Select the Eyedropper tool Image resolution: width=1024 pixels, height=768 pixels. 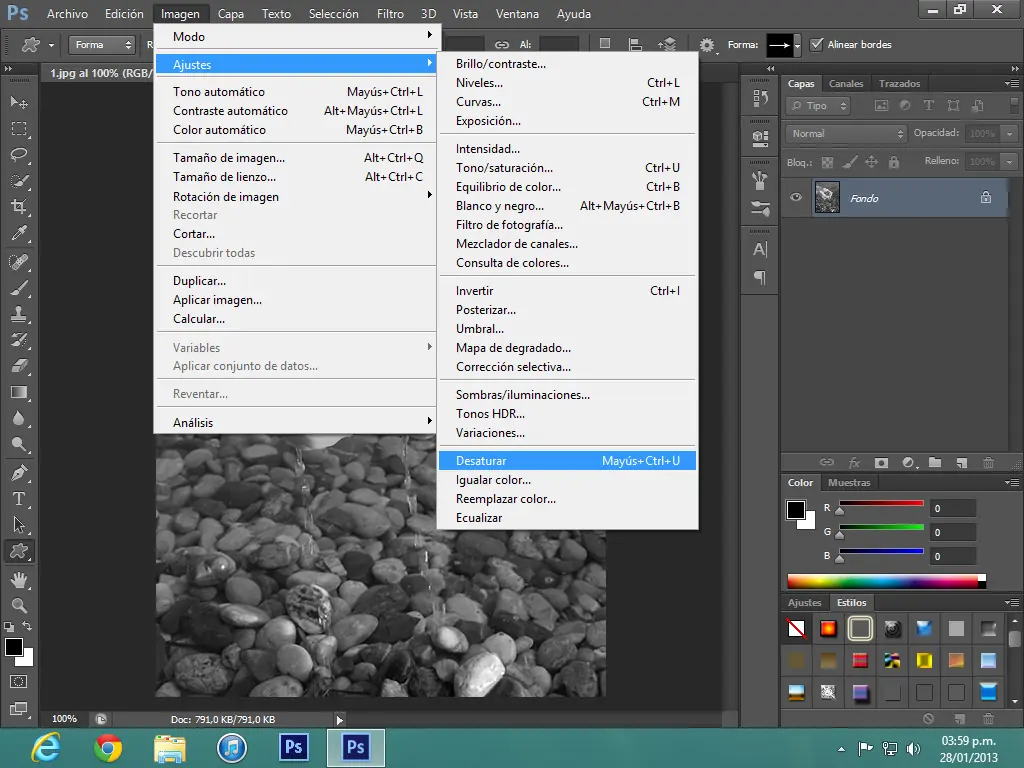click(x=19, y=233)
